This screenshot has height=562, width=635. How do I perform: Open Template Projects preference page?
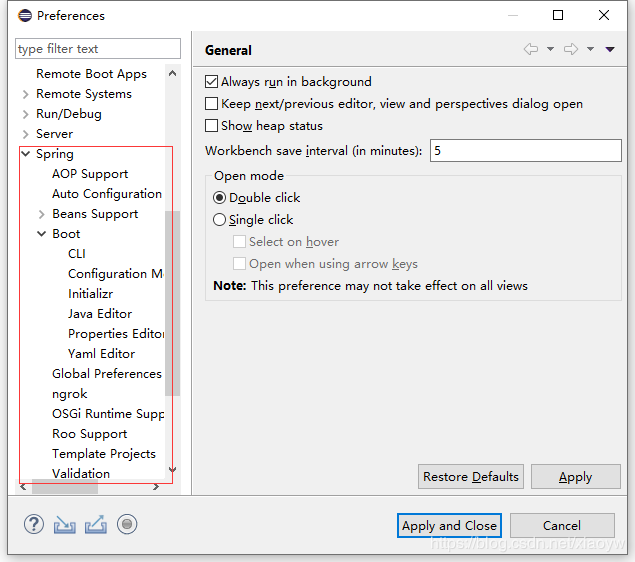[104, 454]
